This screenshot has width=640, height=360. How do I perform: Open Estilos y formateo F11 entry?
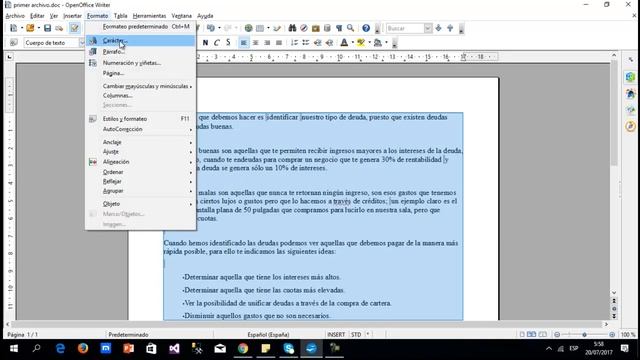tap(141, 119)
